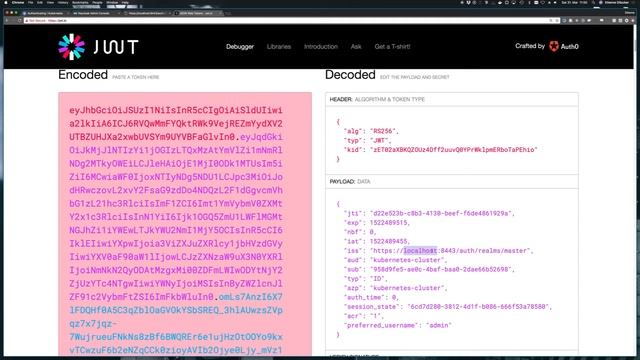The height and width of the screenshot is (360, 640).
Task: Select the JSON Web Tokens jwt.io tab
Action: (198, 13)
